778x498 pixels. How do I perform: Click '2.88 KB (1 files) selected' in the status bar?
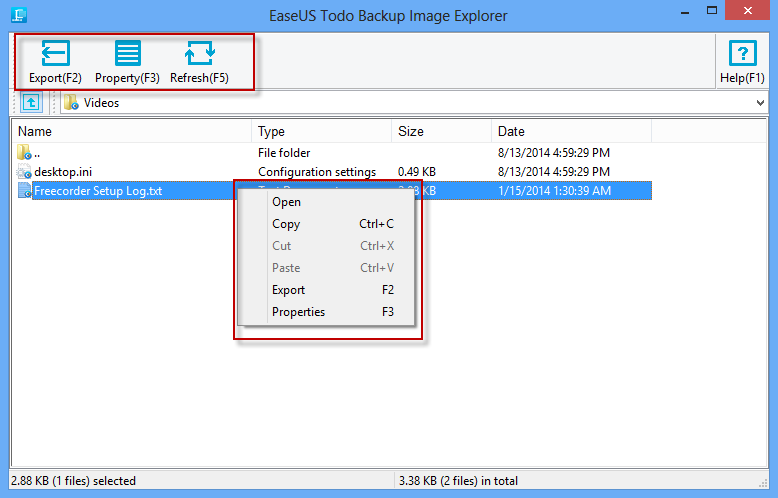tap(73, 481)
